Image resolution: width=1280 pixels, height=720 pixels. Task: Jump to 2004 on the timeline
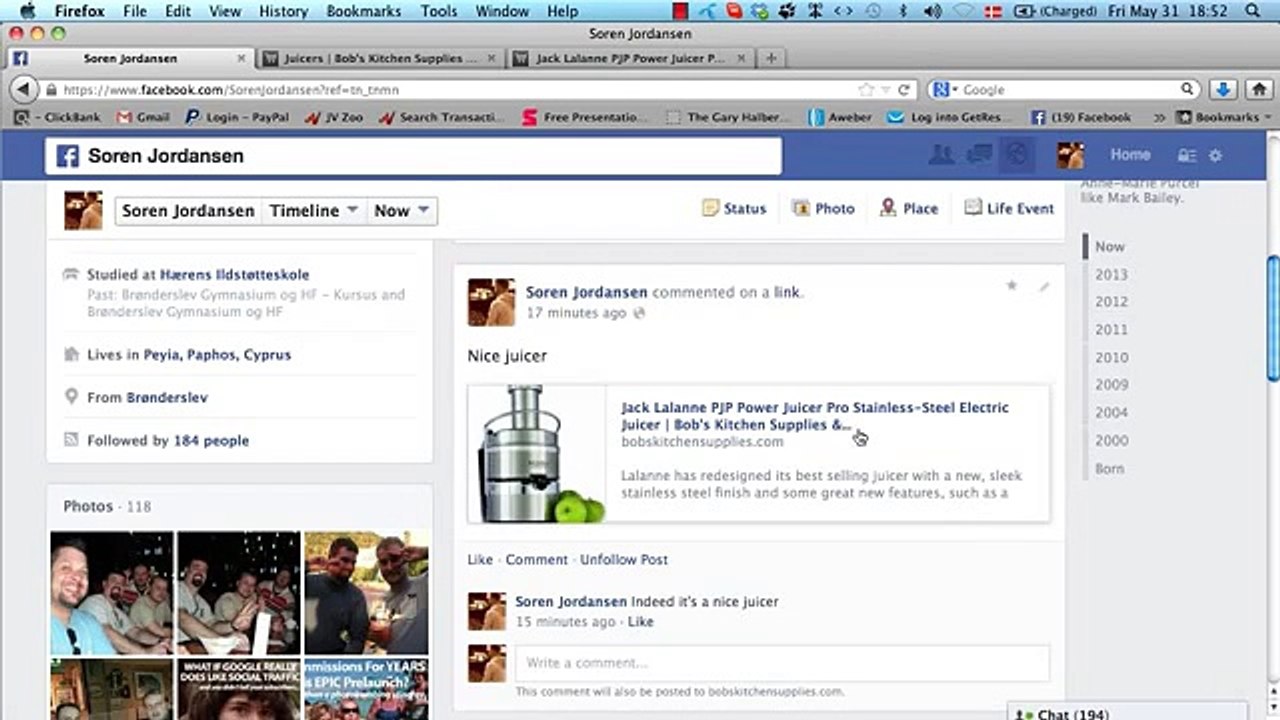pyautogui.click(x=1111, y=413)
